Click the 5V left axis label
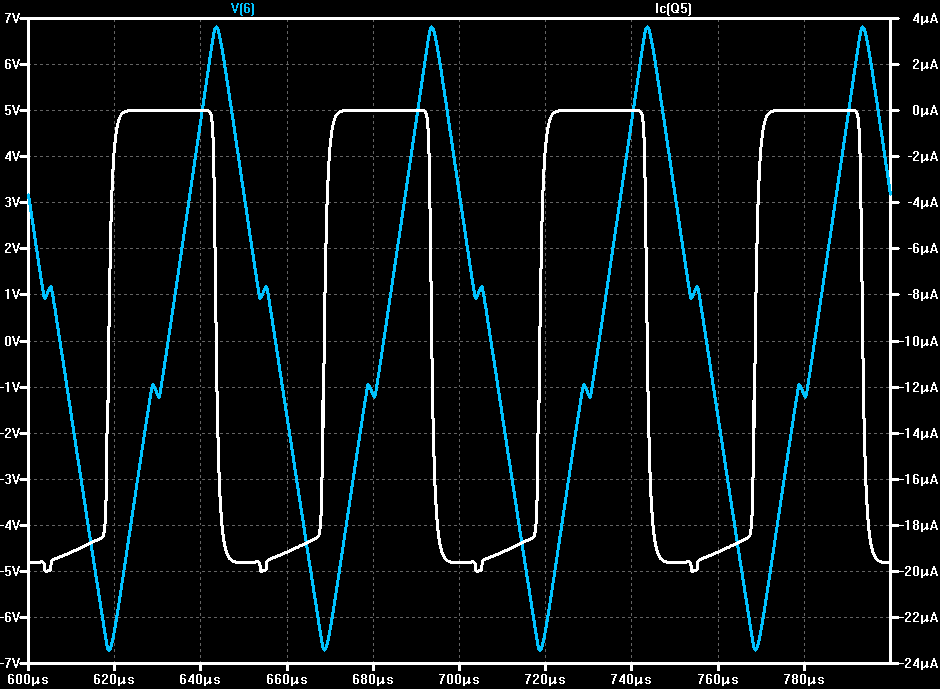This screenshot has height=689, width=940. coord(11,110)
